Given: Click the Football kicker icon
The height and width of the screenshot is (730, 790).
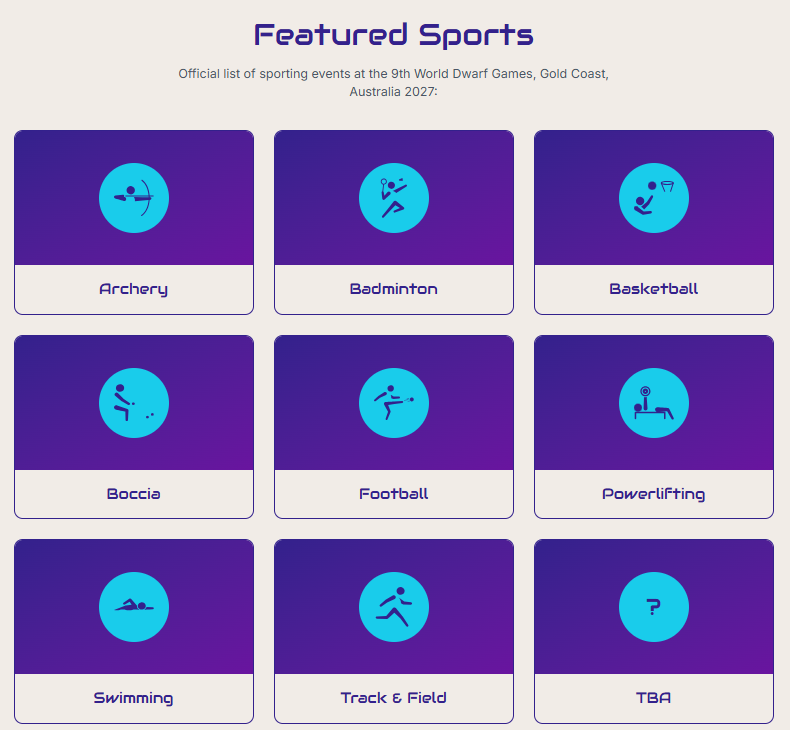Looking at the screenshot, I should (394, 403).
